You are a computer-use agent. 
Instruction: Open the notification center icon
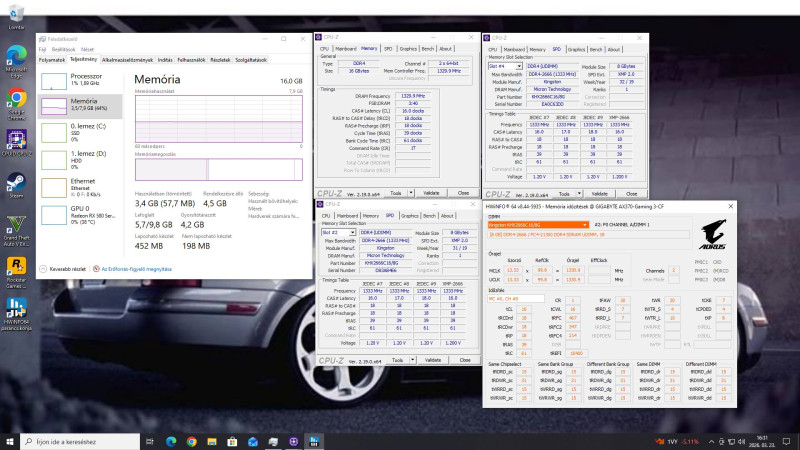[787, 441]
